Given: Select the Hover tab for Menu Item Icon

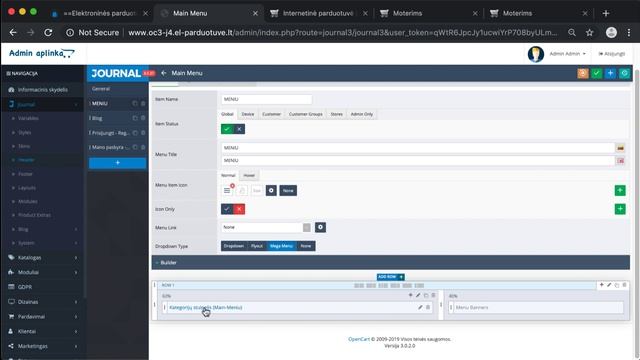Looking at the screenshot, I should [x=249, y=176].
